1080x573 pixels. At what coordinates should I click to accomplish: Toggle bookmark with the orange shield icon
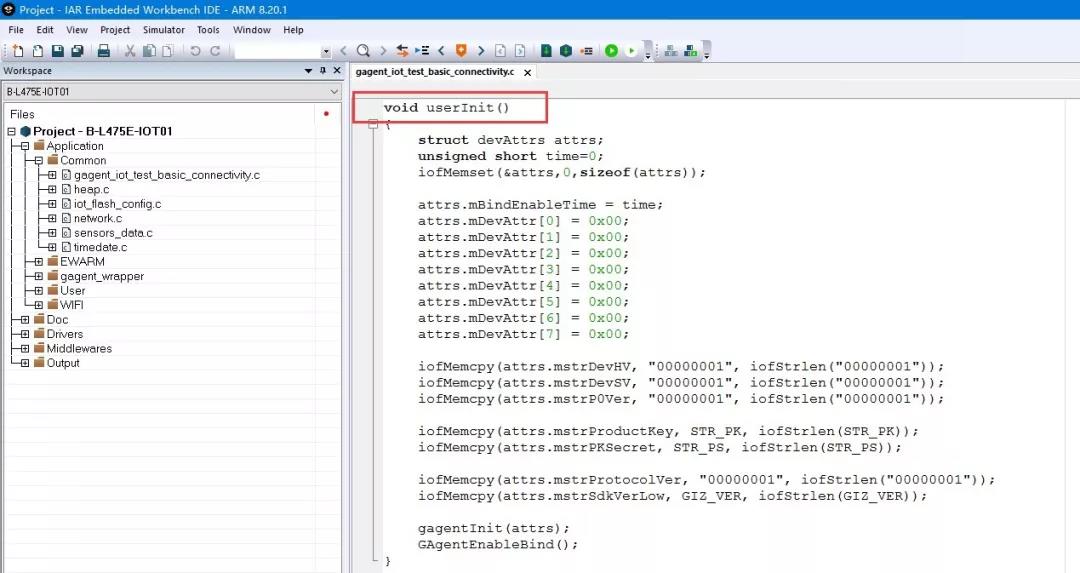point(461,51)
